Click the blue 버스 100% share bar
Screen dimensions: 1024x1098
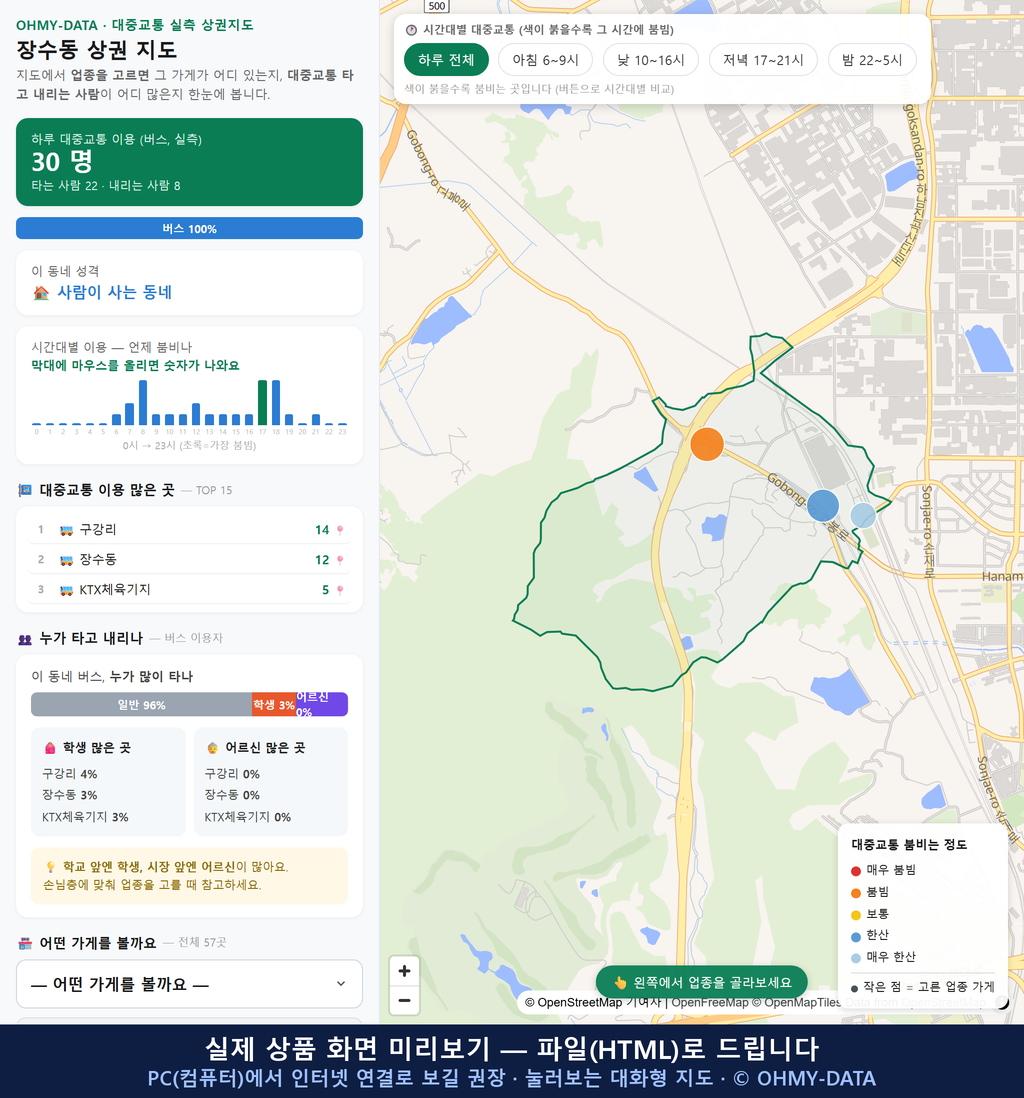point(189,228)
